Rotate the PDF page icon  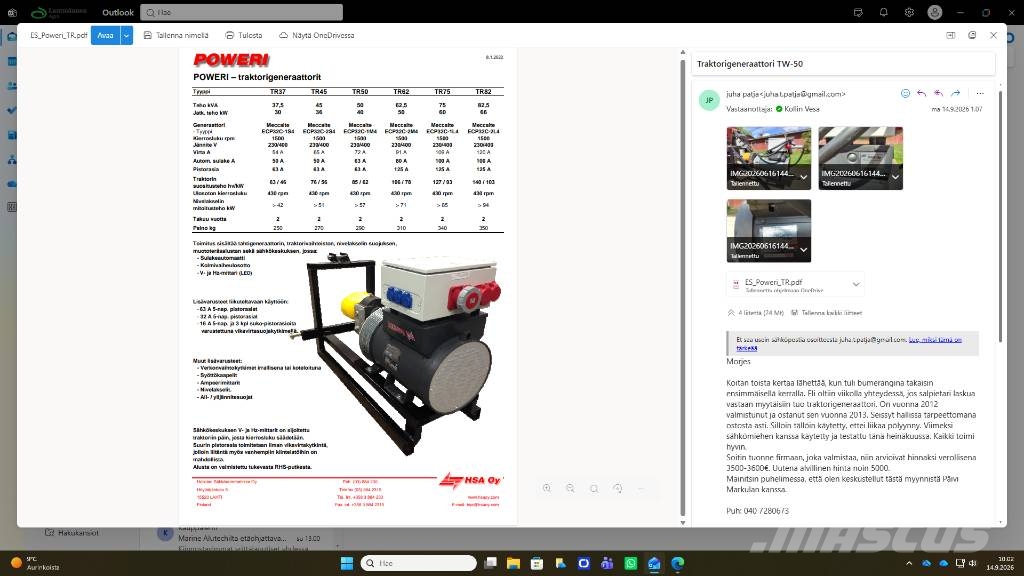(617, 488)
